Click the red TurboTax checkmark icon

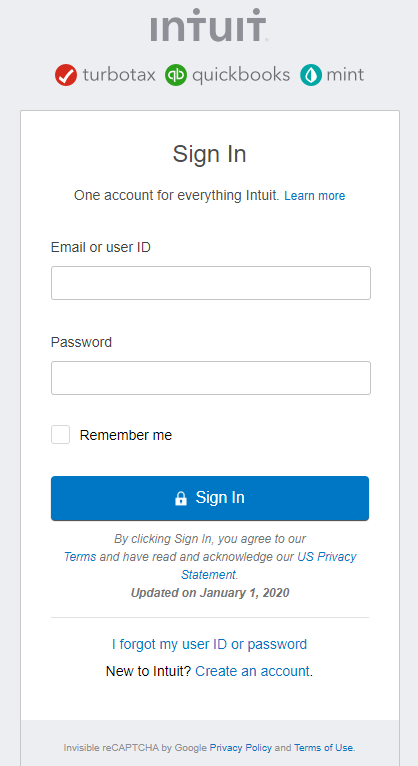[66, 75]
